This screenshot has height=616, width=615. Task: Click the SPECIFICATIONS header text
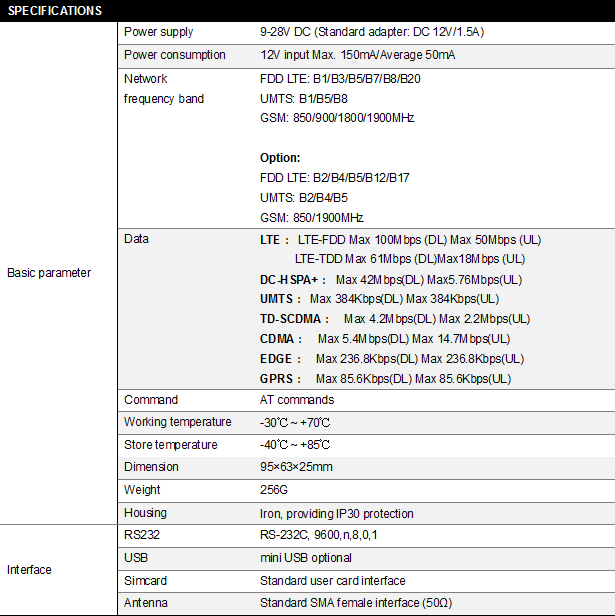click(55, 11)
